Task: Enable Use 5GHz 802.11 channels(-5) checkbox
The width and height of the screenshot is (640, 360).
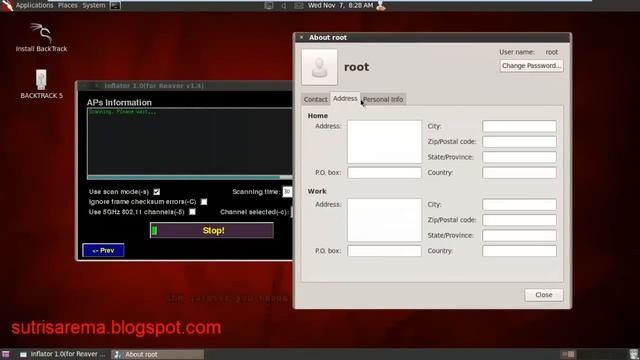Action: (x=192, y=212)
